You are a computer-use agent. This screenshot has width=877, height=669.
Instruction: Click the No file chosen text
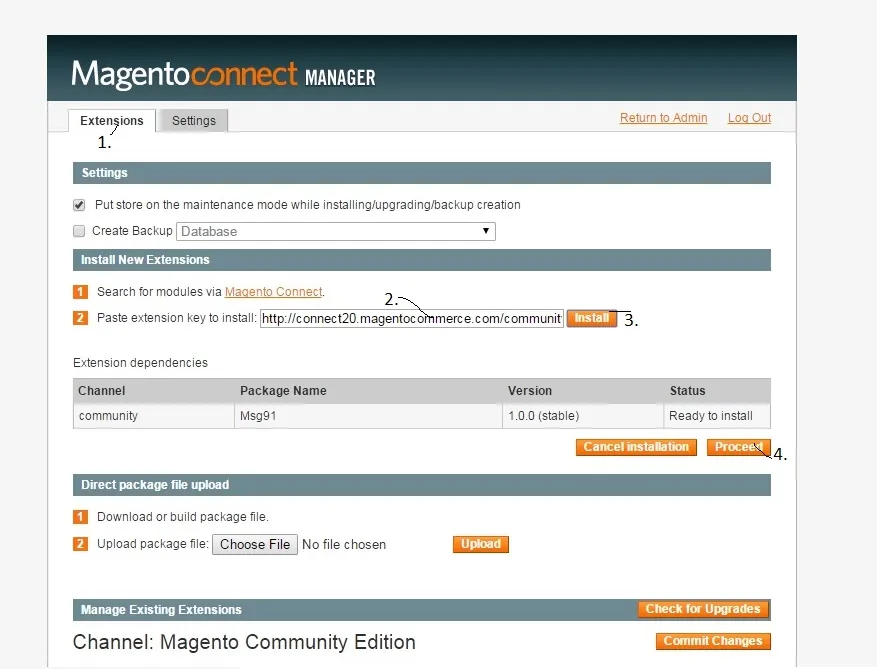tap(344, 544)
